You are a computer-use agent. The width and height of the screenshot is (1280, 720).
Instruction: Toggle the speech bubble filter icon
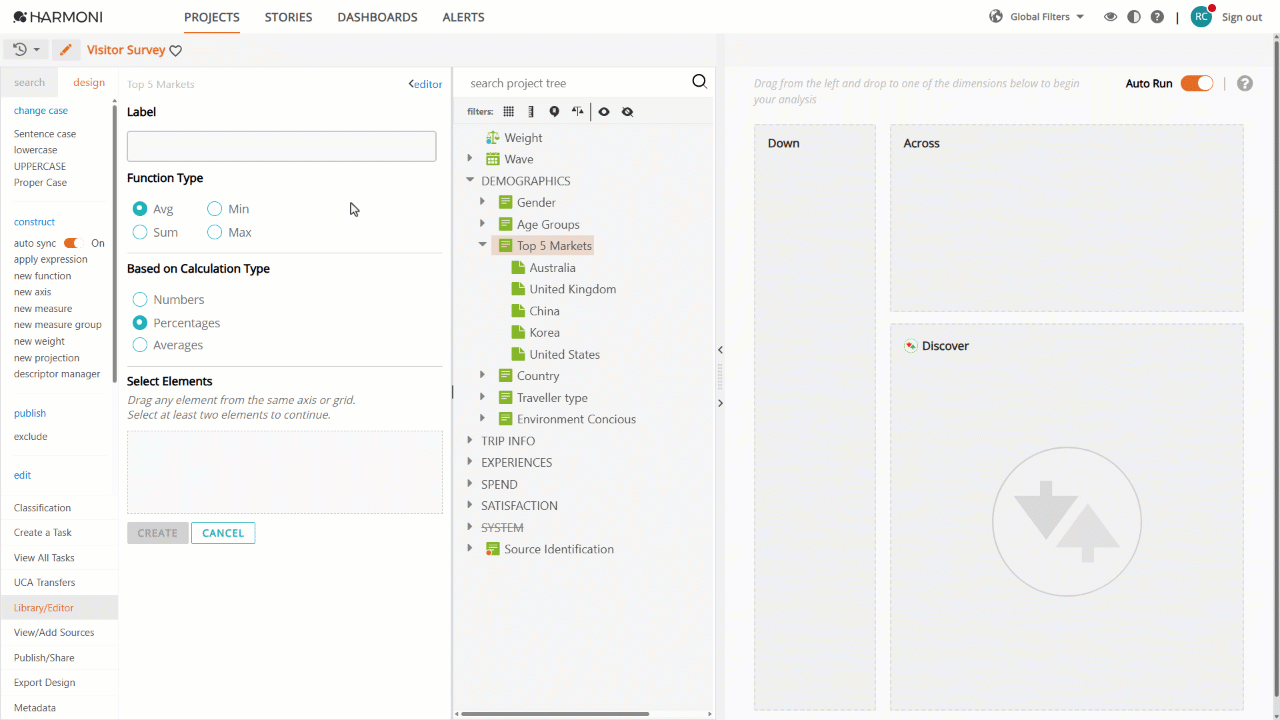554,112
